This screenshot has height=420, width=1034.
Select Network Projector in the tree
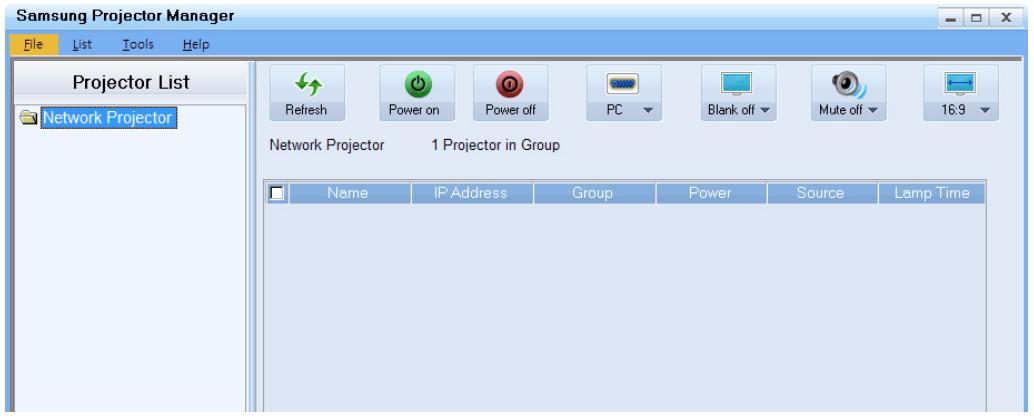click(x=109, y=118)
